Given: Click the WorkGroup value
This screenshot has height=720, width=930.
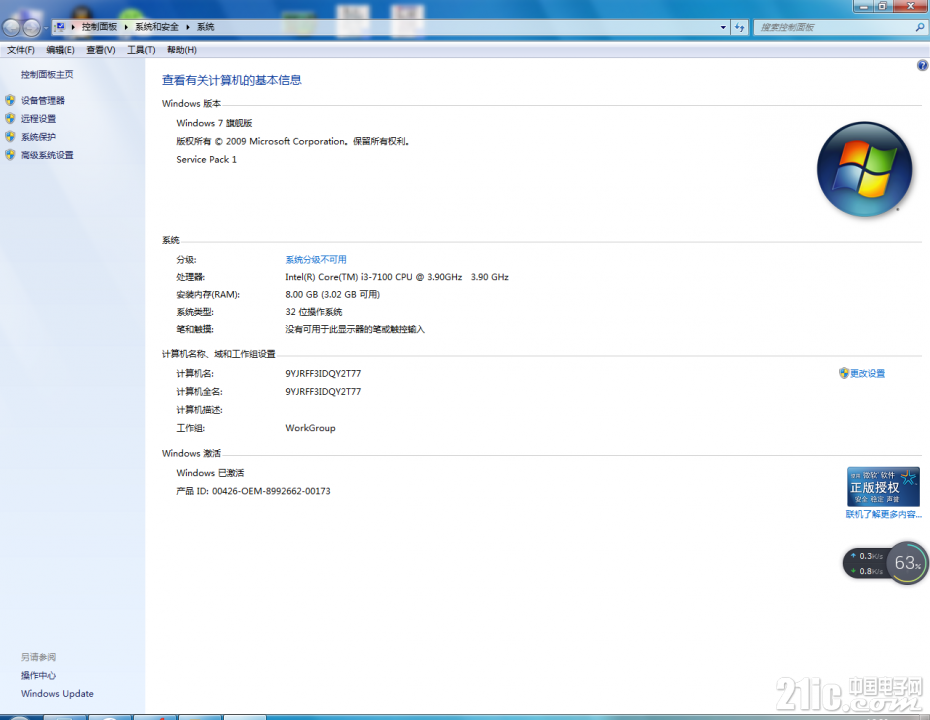Looking at the screenshot, I should click(310, 428).
